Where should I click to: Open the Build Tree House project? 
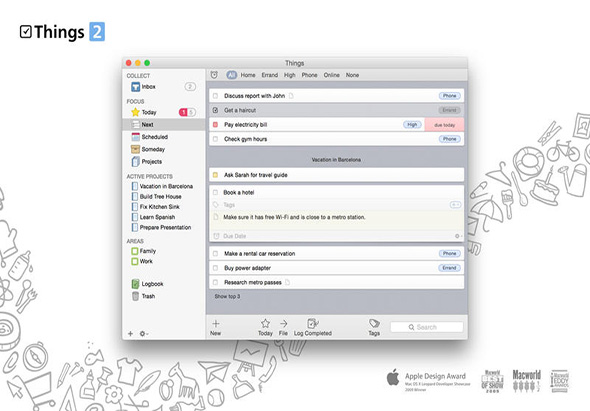point(161,196)
